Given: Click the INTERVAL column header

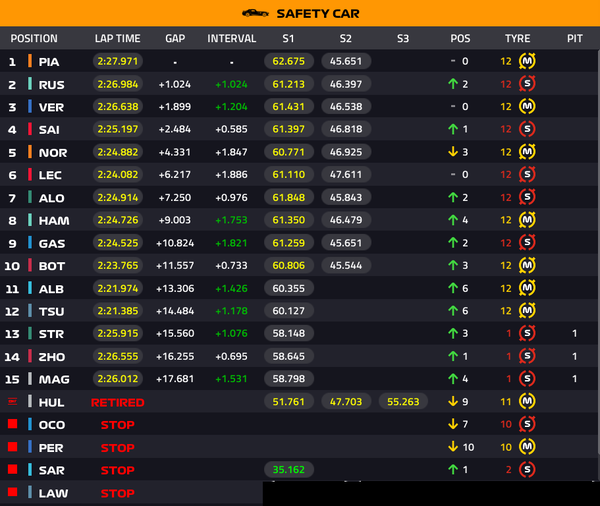Looking at the screenshot, I should pyautogui.click(x=232, y=39).
